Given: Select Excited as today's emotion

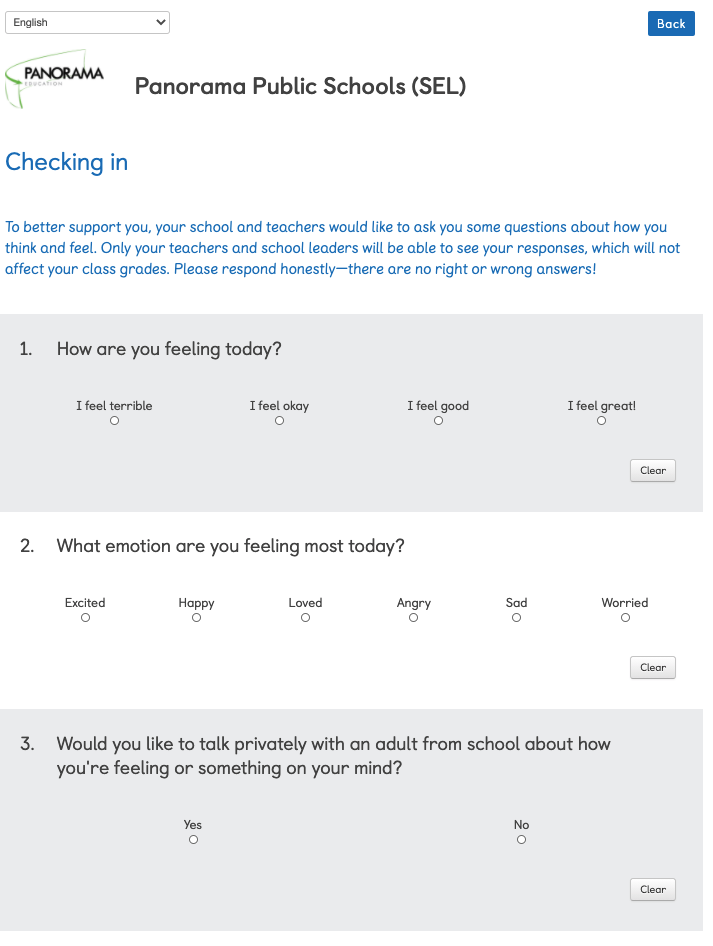Looking at the screenshot, I should point(86,617).
